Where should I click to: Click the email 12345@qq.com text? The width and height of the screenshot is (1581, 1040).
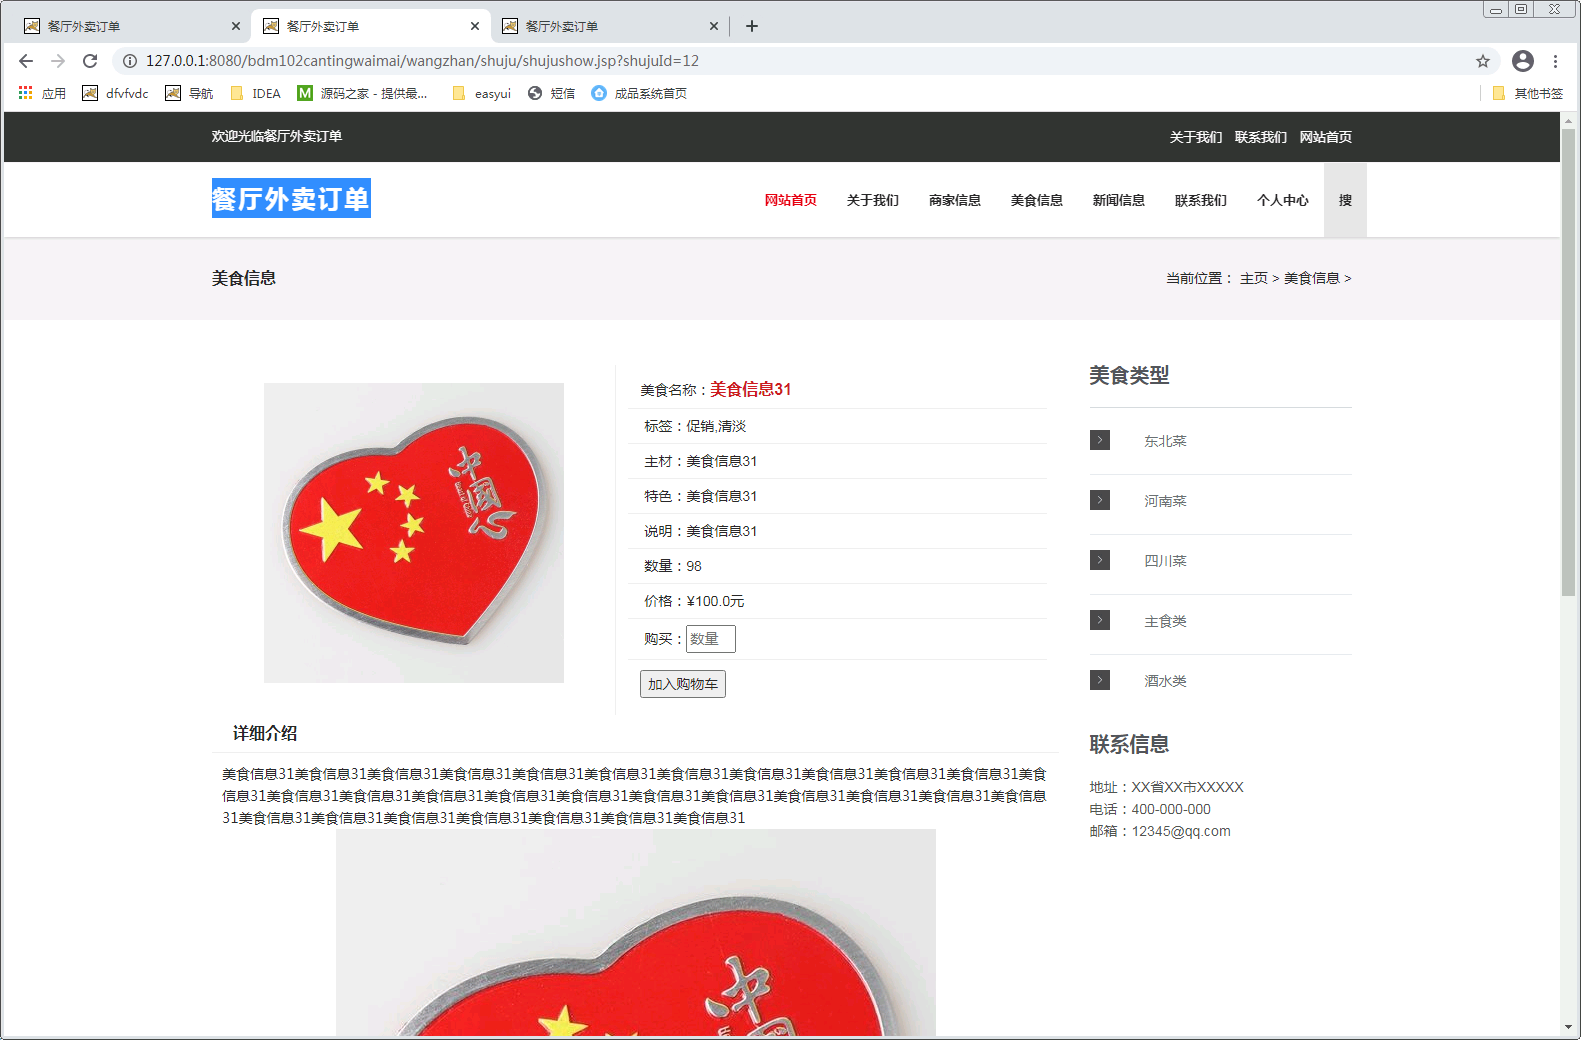(1181, 831)
